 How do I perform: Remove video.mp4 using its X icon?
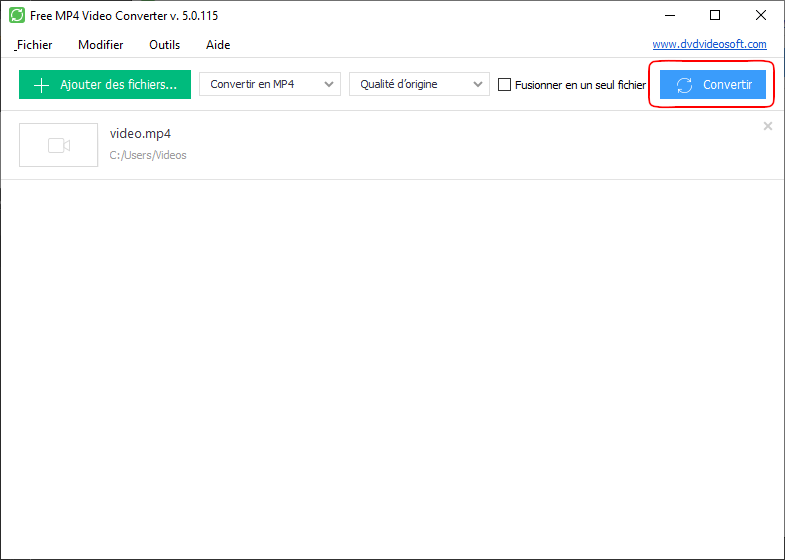point(767,126)
